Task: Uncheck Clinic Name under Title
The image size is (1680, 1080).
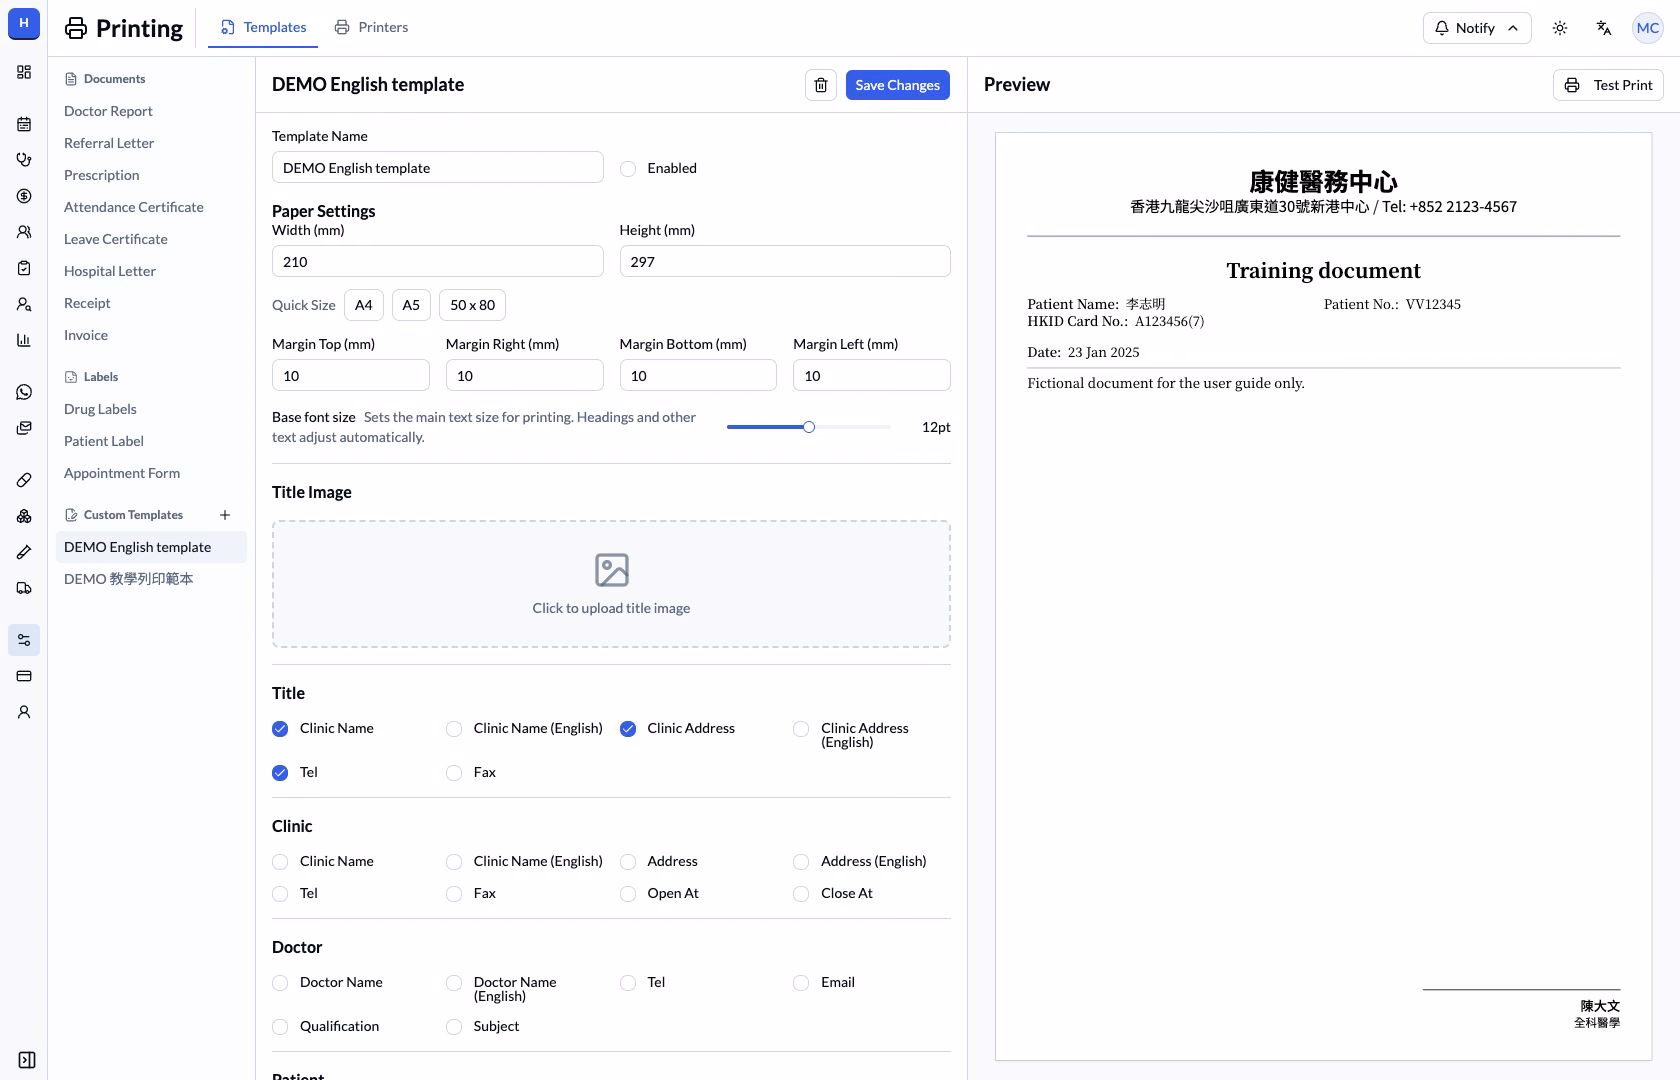Action: 280,729
